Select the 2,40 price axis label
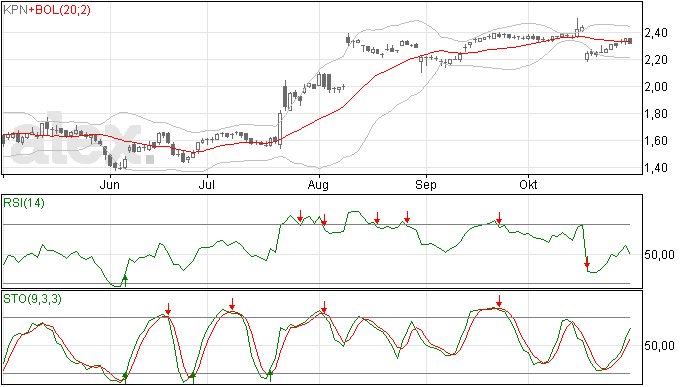The image size is (690, 387). [656, 33]
